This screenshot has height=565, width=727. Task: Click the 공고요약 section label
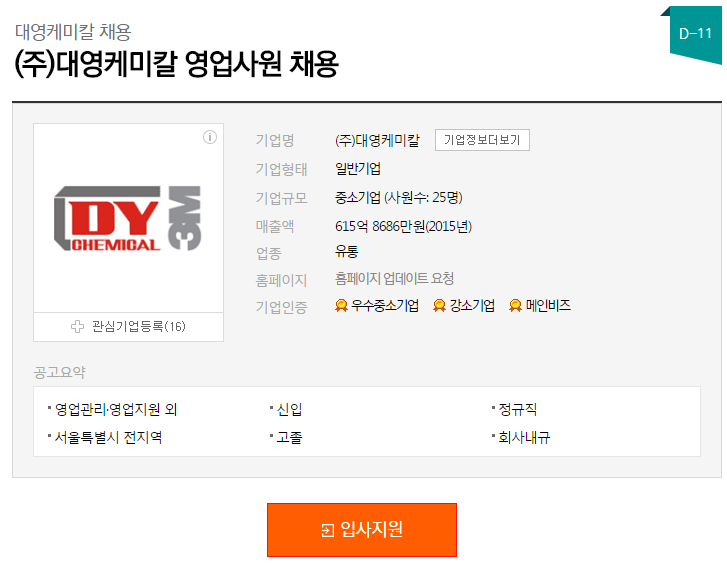[60, 372]
